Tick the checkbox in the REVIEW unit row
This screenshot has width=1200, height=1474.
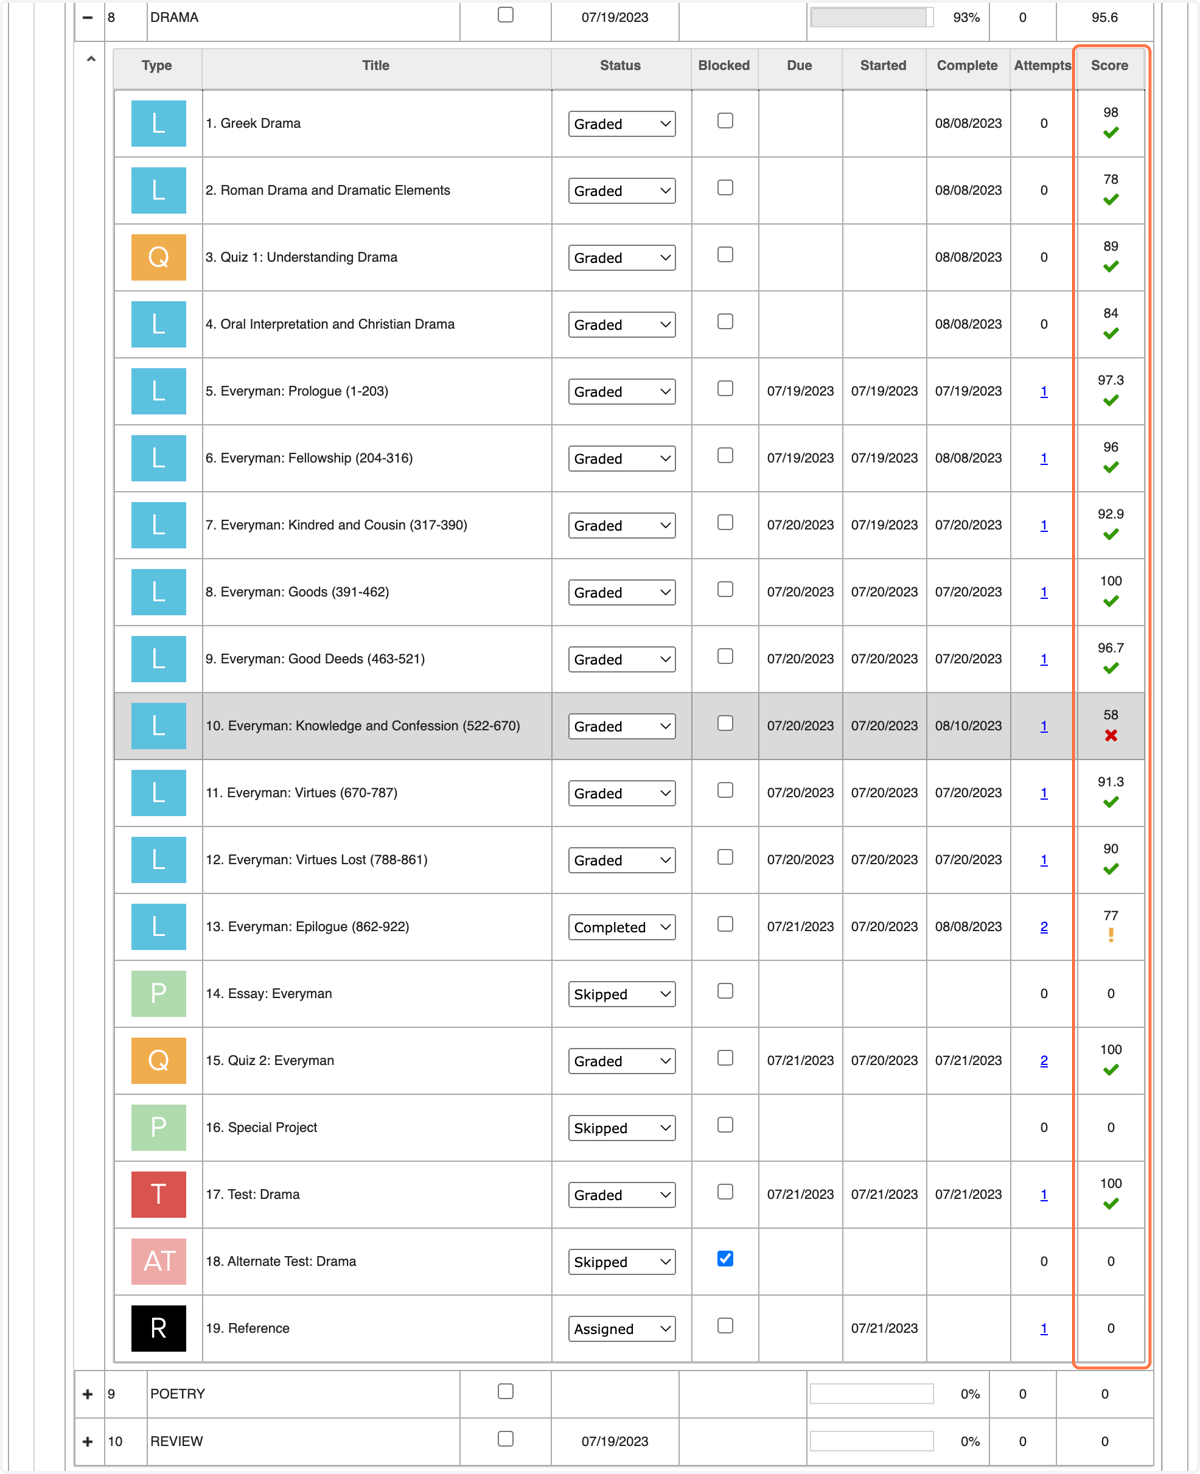click(506, 1440)
